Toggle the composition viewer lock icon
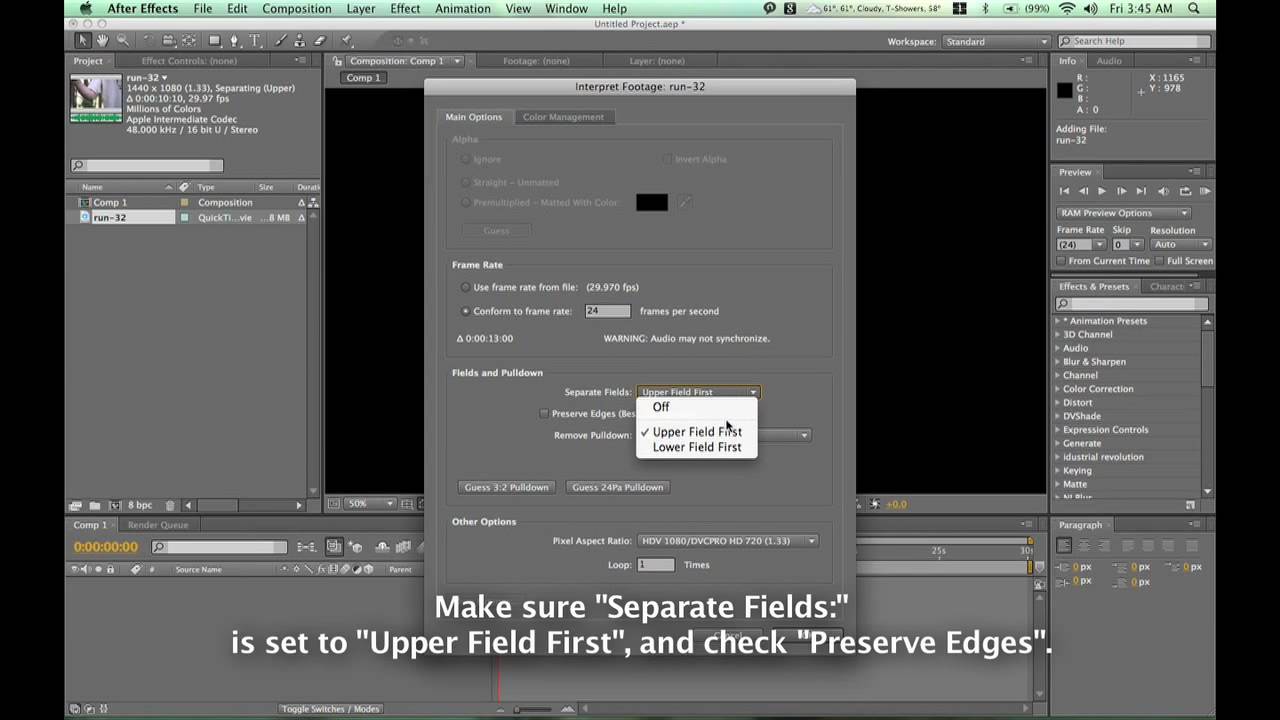Screen dimensions: 1280x720 tap(338, 61)
